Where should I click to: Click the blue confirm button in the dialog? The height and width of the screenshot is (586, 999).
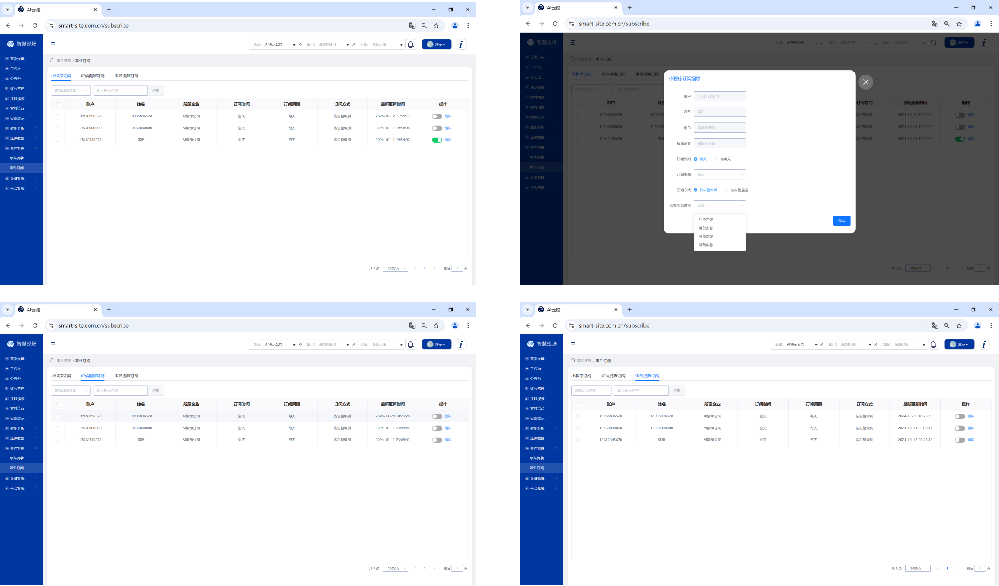[841, 220]
